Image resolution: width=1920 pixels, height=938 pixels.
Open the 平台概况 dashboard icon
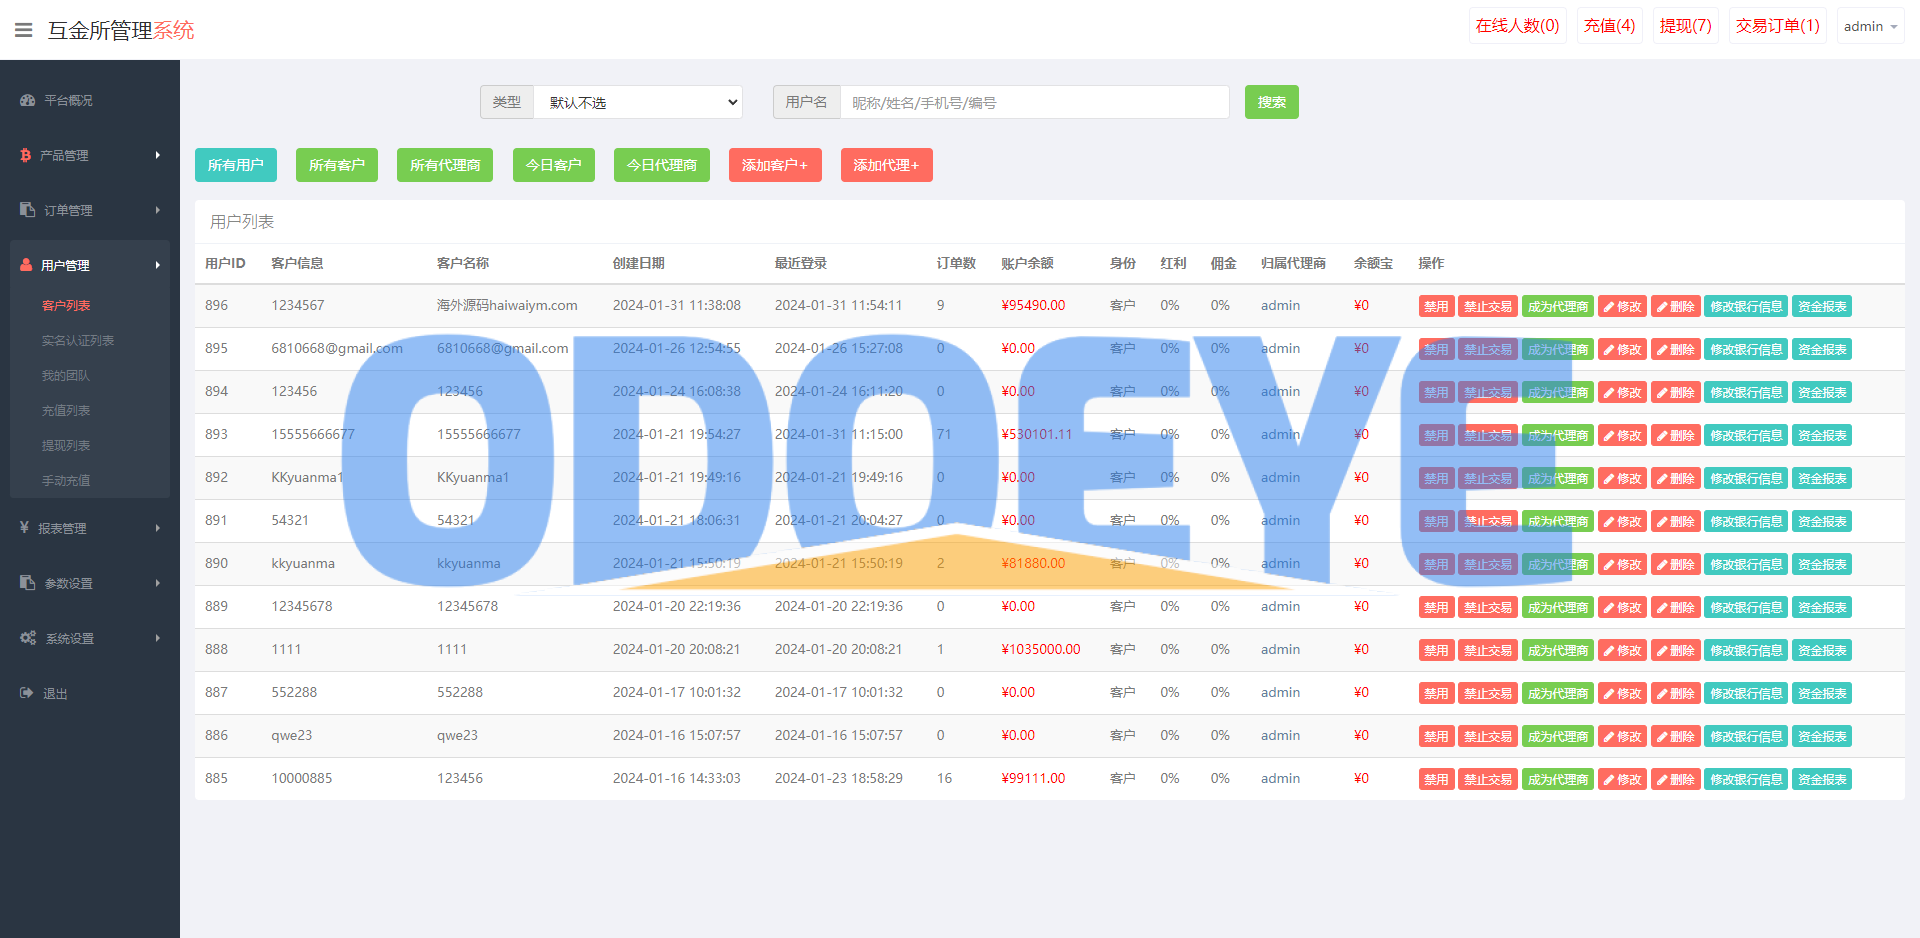(28, 100)
